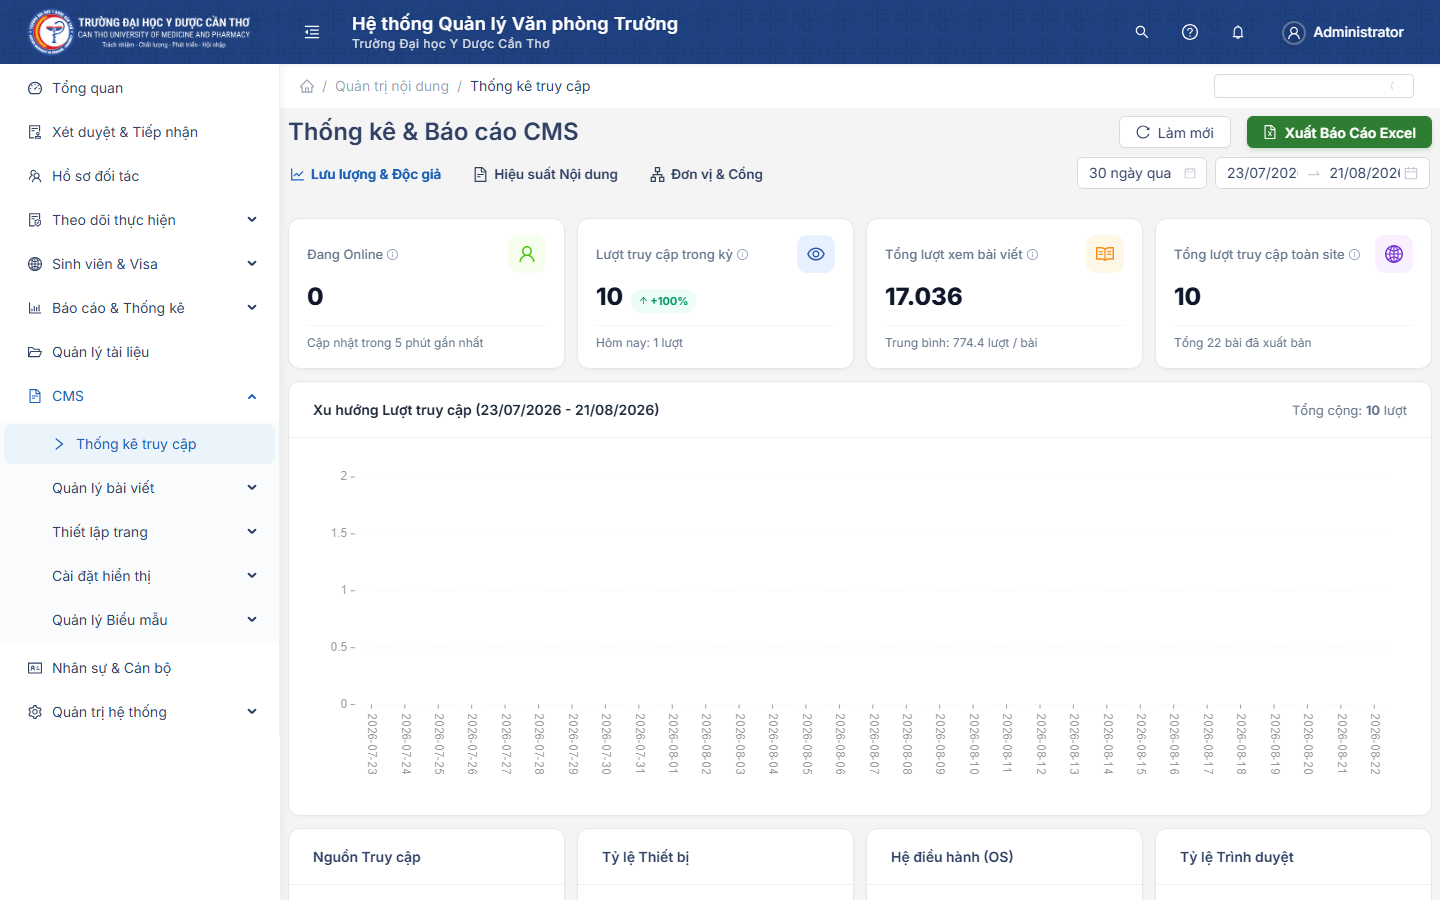Image resolution: width=1440 pixels, height=900 pixels.
Task: Collapse the CMS menu section
Action: pos(252,396)
